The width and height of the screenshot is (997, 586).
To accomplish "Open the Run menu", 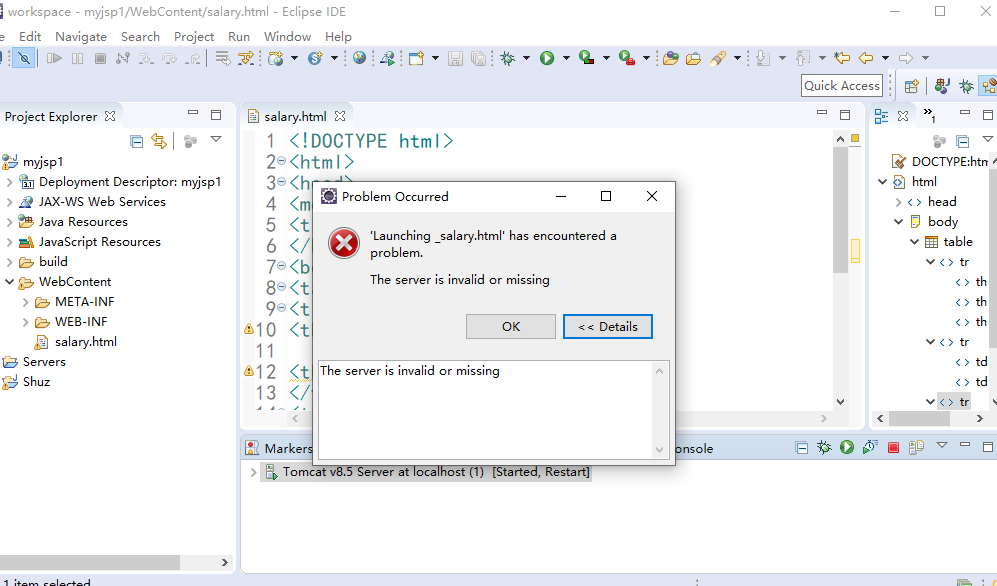I will [239, 37].
